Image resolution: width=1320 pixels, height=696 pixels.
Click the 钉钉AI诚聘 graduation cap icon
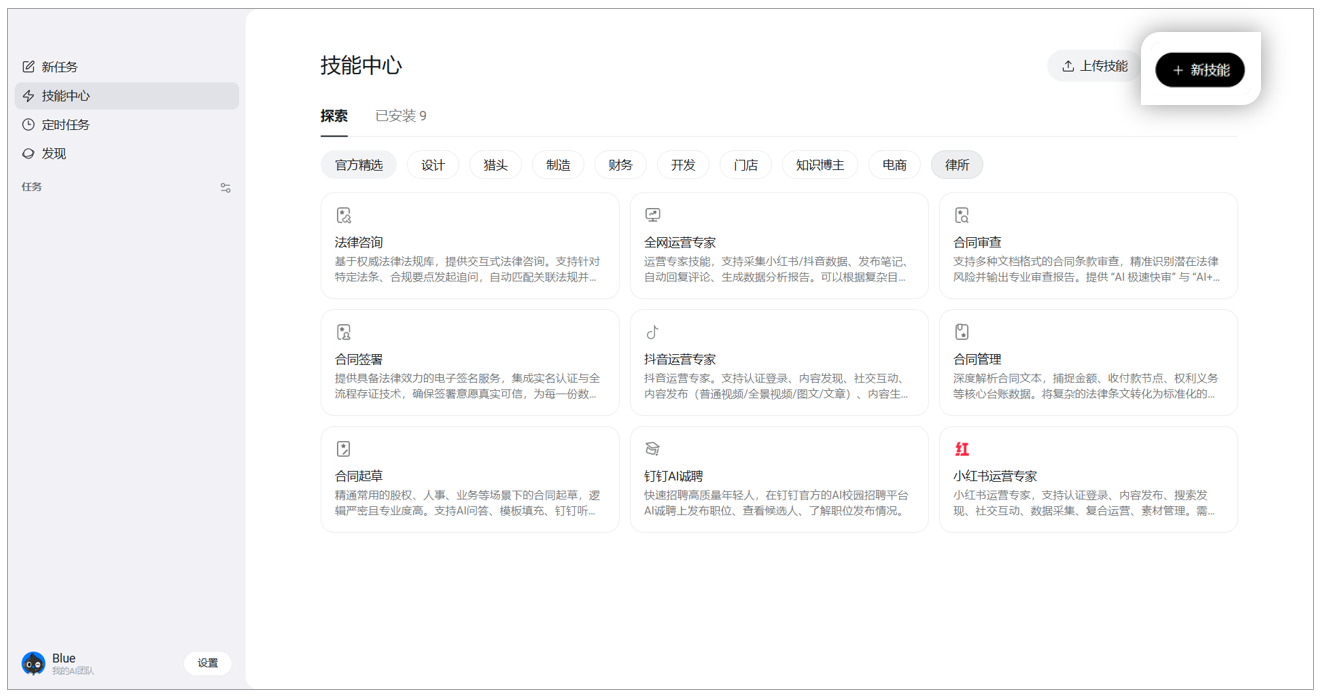tap(652, 449)
